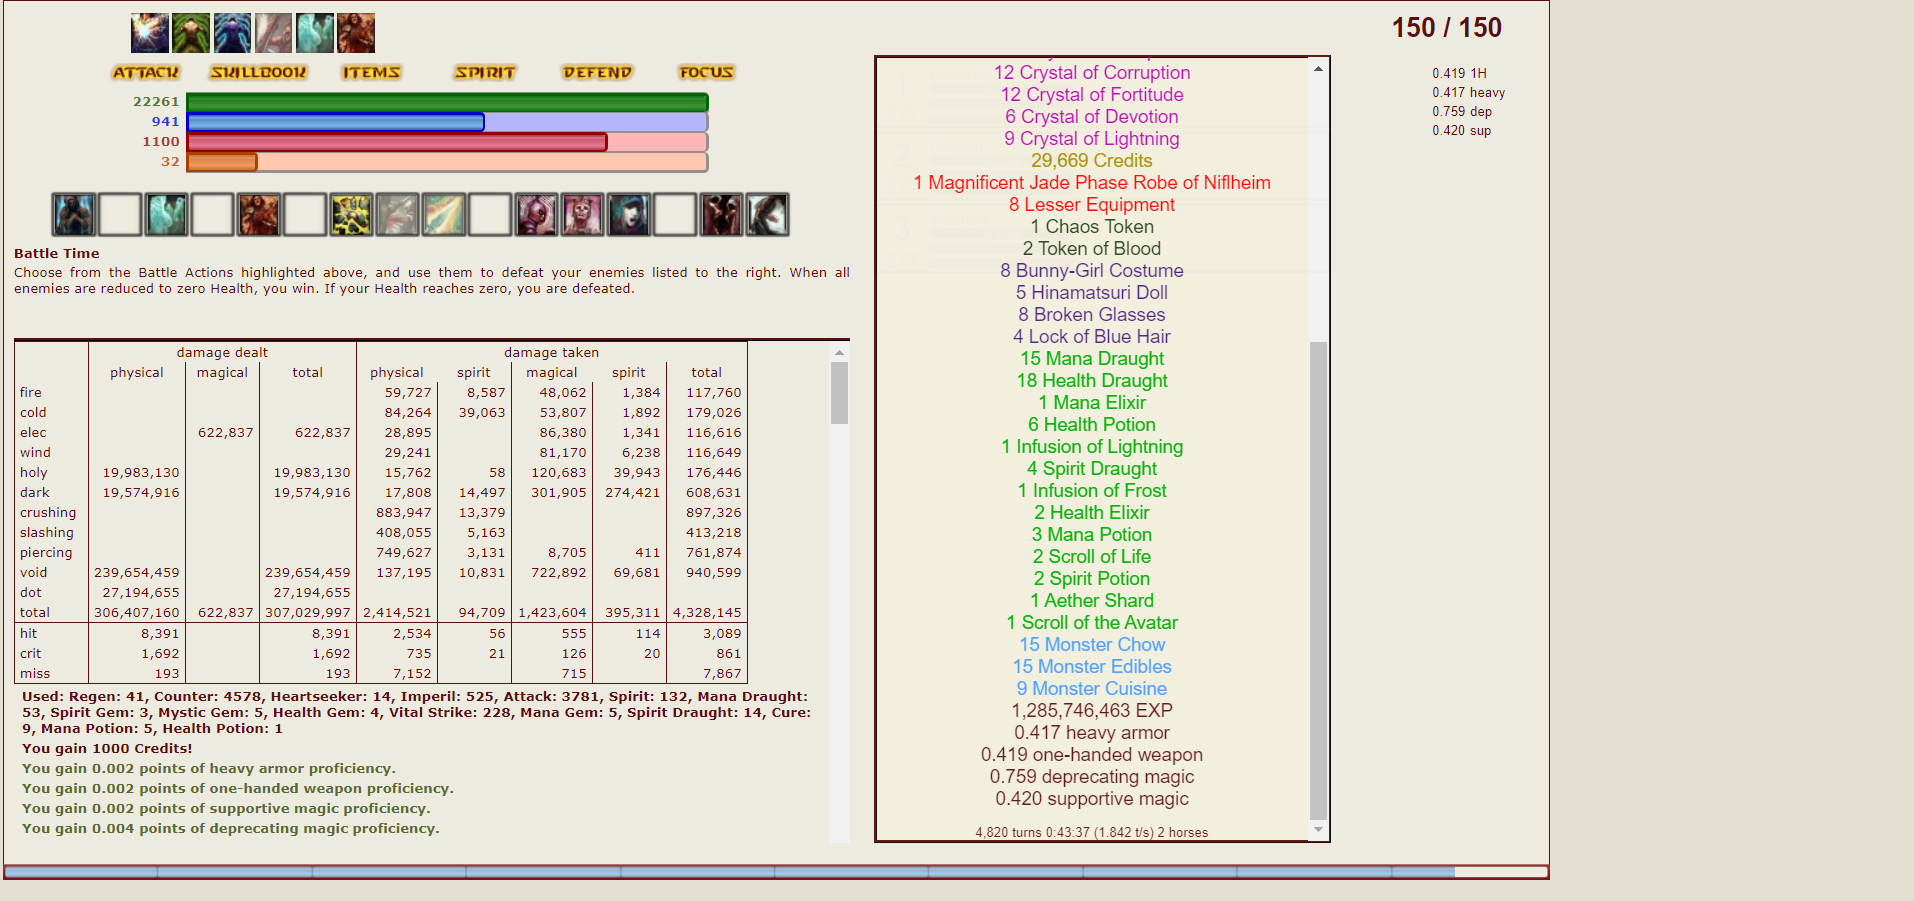Click the green aura status effect icon
The height and width of the screenshot is (901, 1914).
[x=191, y=33]
